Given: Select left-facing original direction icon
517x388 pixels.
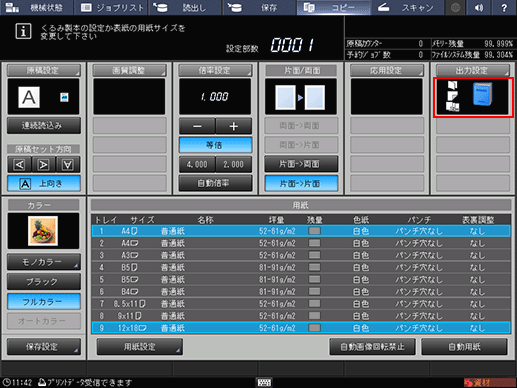Looking at the screenshot, I should (19, 165).
